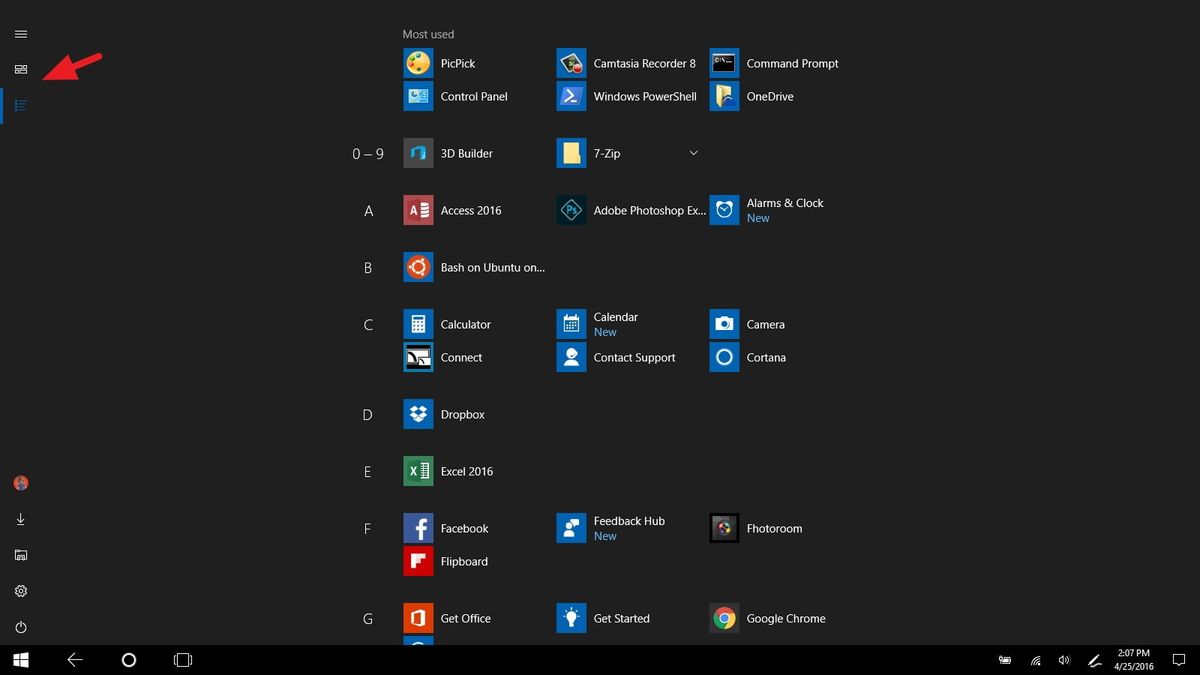Expand the Start menu hamburger
The width and height of the screenshot is (1200, 675).
point(20,33)
